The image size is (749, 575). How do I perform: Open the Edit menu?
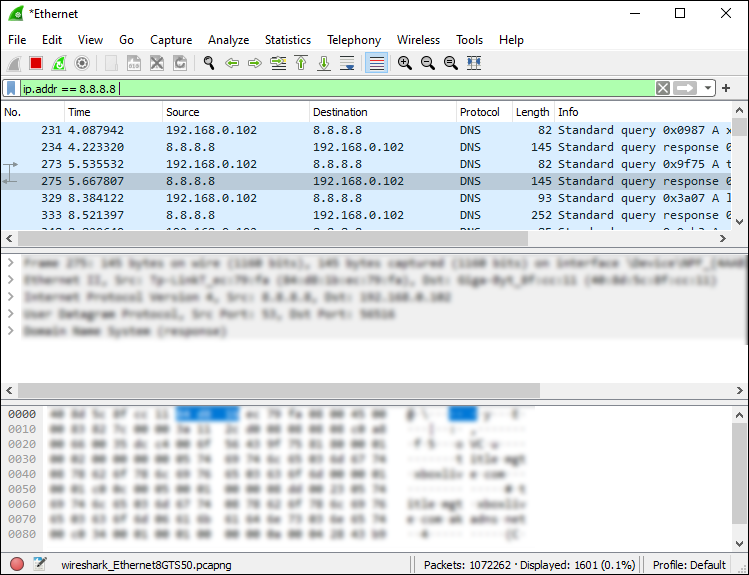click(52, 40)
